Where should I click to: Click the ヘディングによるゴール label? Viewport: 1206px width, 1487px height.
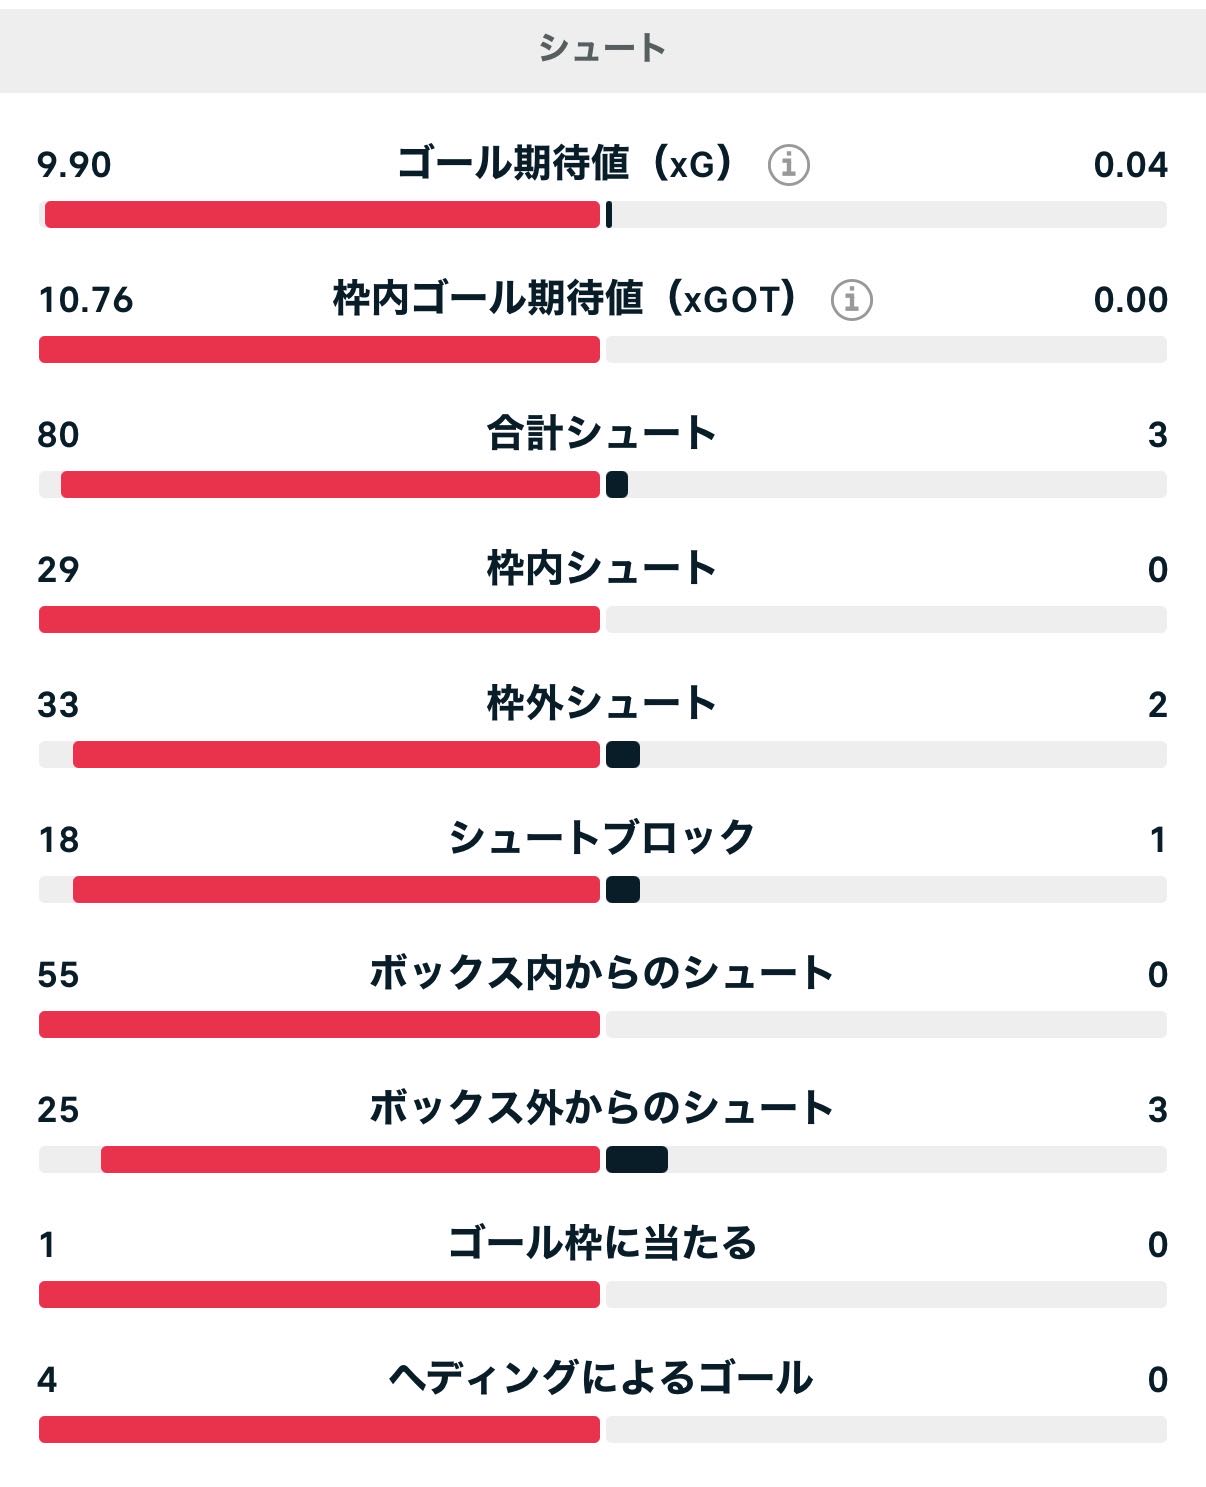click(602, 1378)
